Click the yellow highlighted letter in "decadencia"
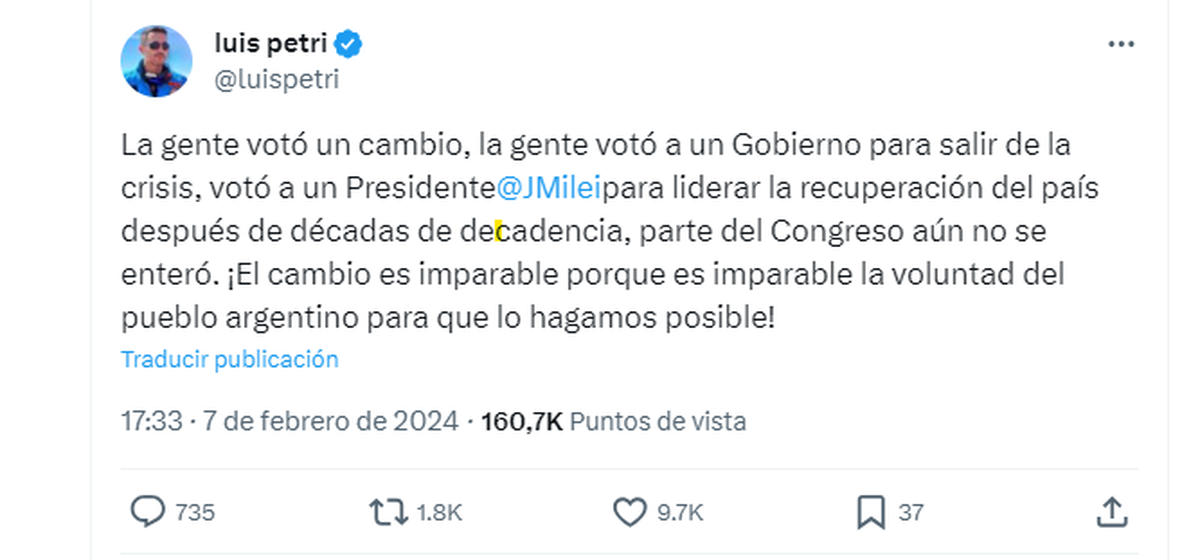Viewport: 1200px width, 560px height. [500, 232]
